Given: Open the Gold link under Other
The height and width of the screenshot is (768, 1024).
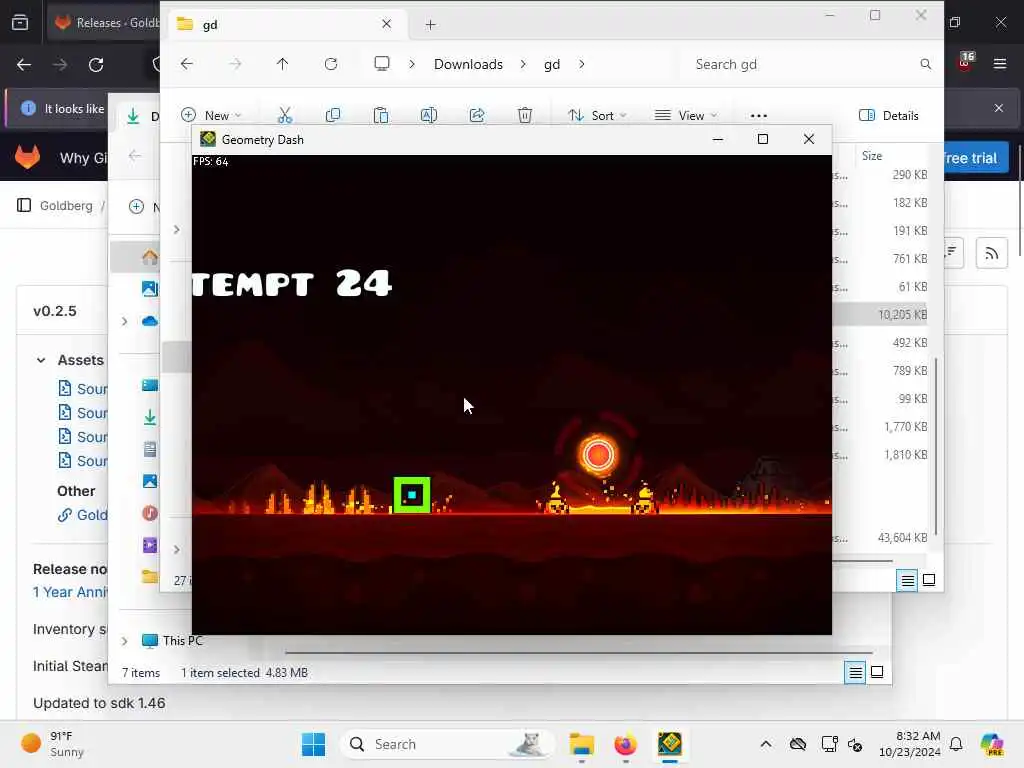Looking at the screenshot, I should point(83,515).
